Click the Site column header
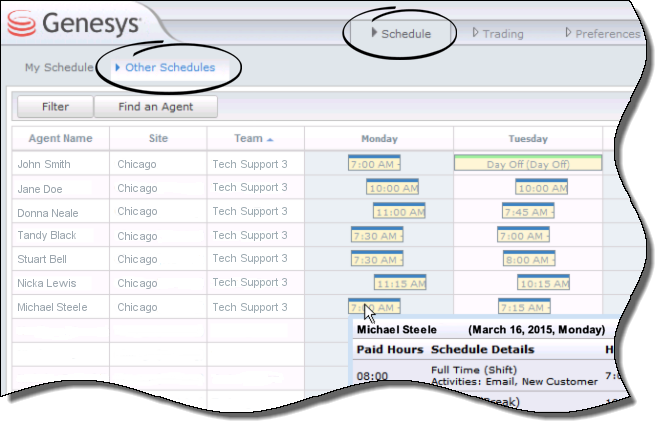 coord(158,138)
